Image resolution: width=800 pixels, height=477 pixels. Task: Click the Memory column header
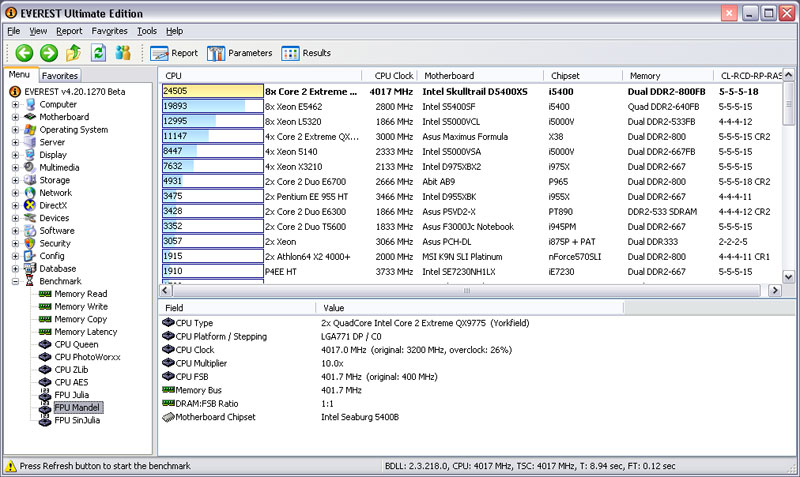click(645, 75)
